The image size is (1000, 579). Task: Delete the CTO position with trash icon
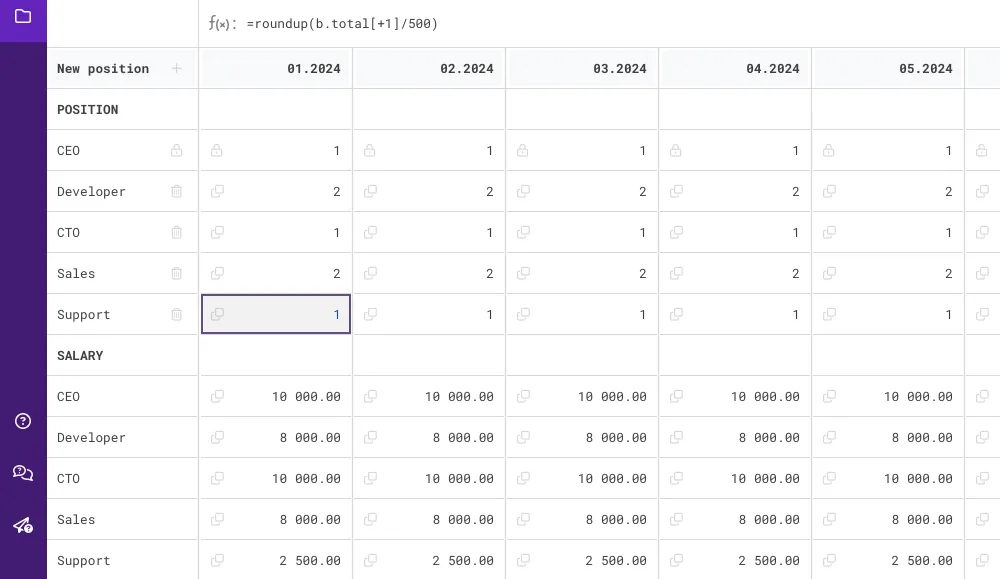[x=177, y=233]
